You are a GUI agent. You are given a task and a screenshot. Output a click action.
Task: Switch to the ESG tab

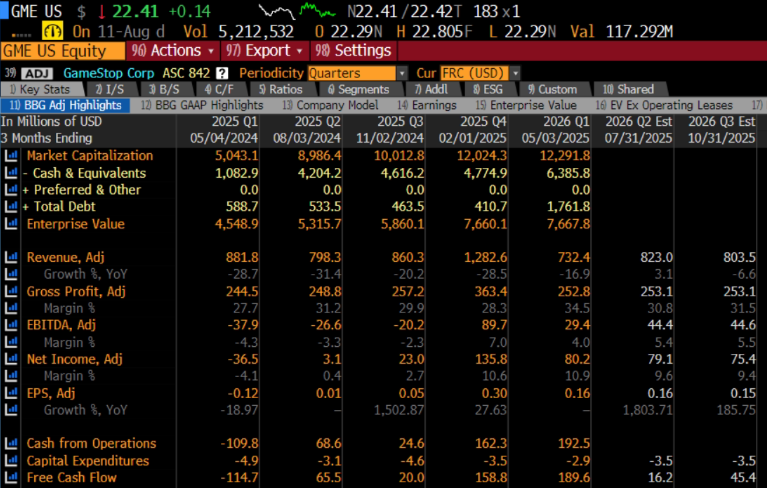[488, 89]
